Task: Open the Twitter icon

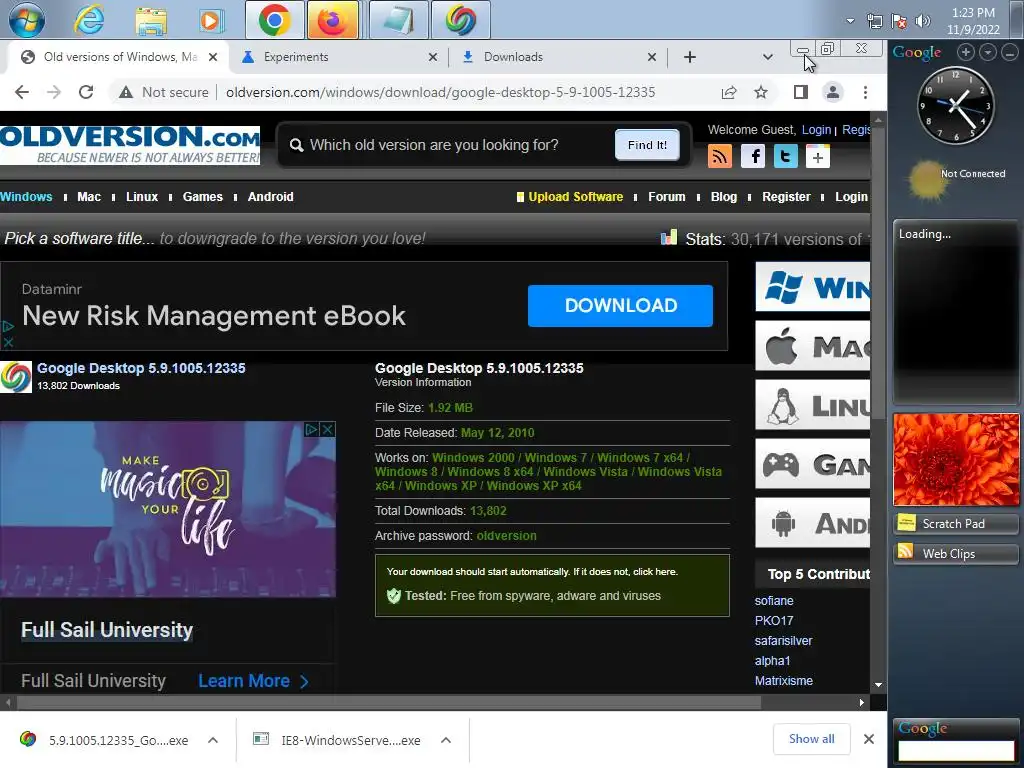Action: pos(786,156)
